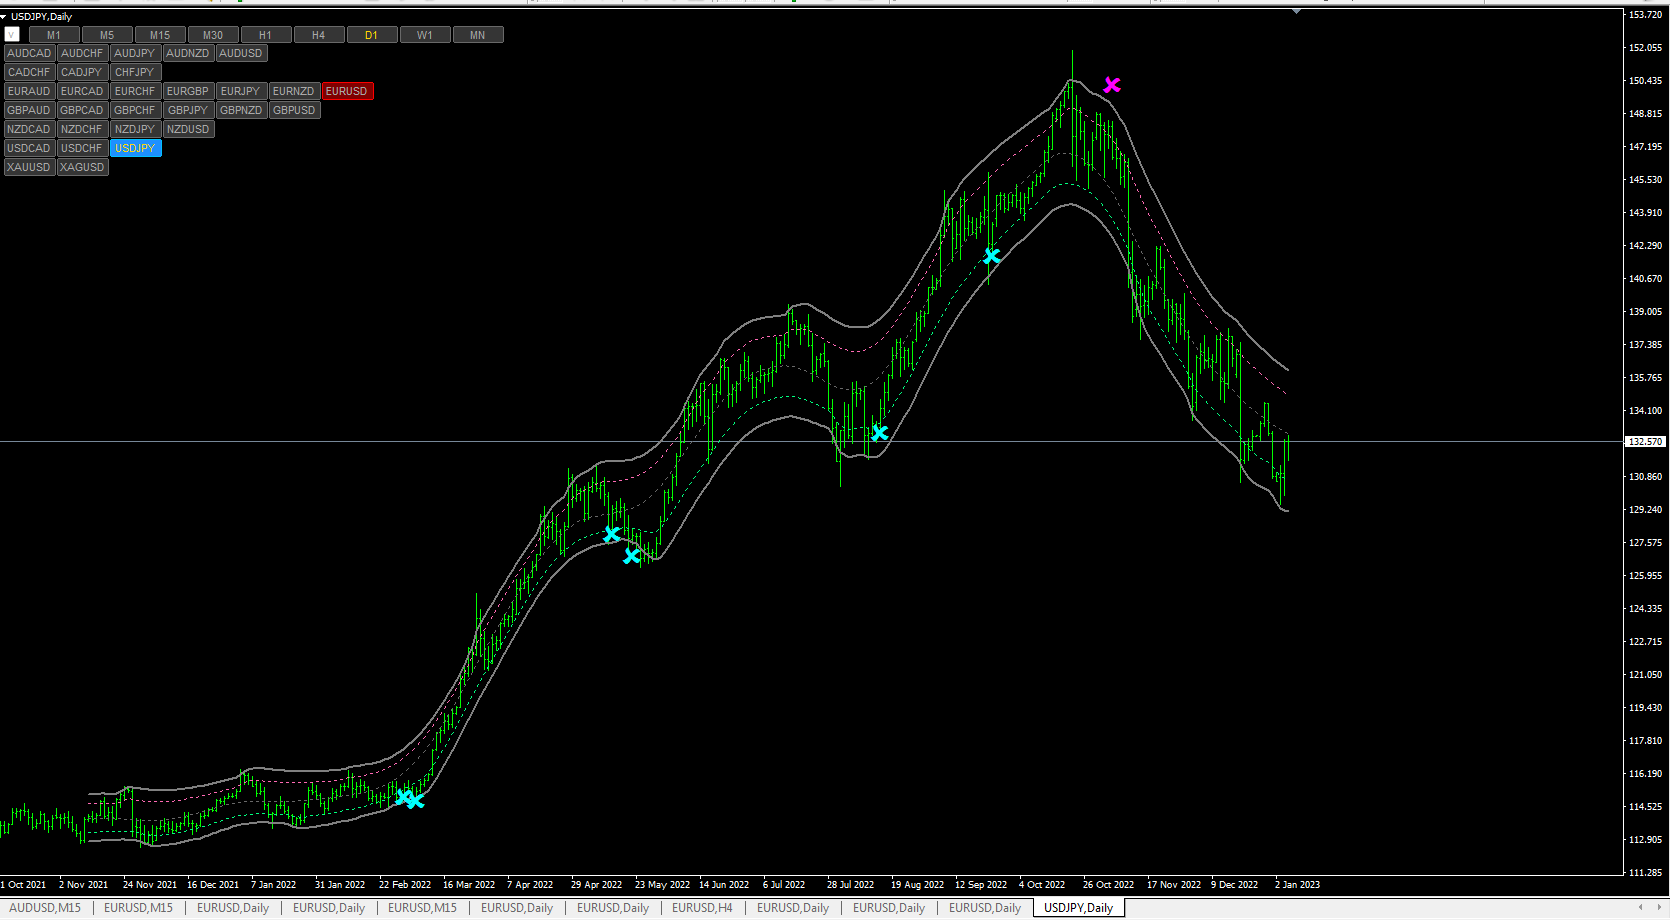Select the red EURUSD button
The width and height of the screenshot is (1670, 920).
coord(347,91)
